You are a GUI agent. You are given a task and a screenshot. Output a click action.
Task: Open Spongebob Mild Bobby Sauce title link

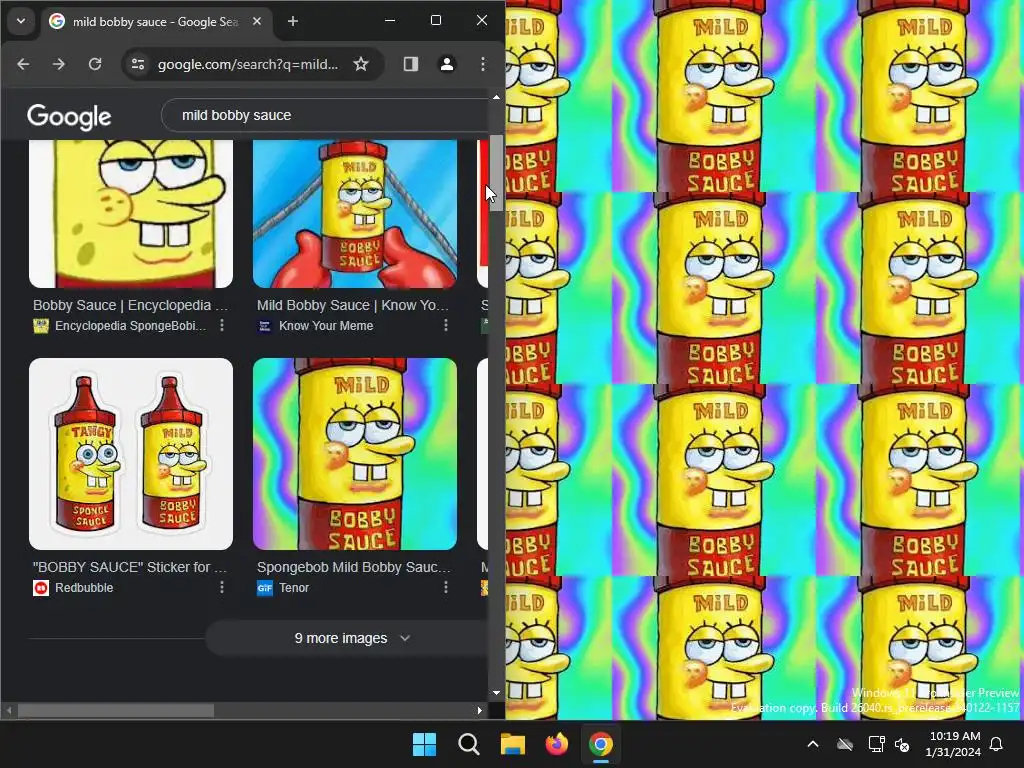(x=354, y=567)
